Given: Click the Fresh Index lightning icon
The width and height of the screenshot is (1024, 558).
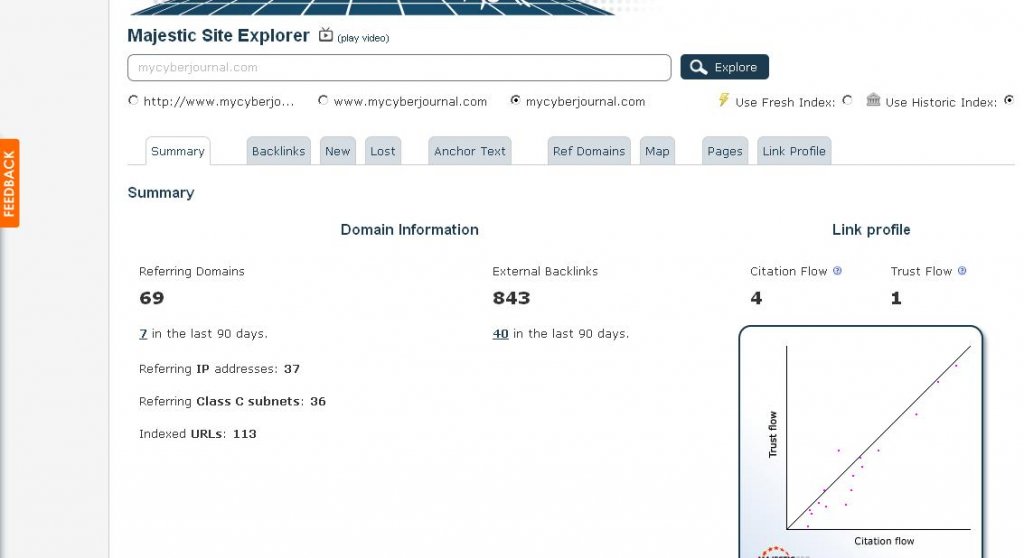Looking at the screenshot, I should (724, 100).
